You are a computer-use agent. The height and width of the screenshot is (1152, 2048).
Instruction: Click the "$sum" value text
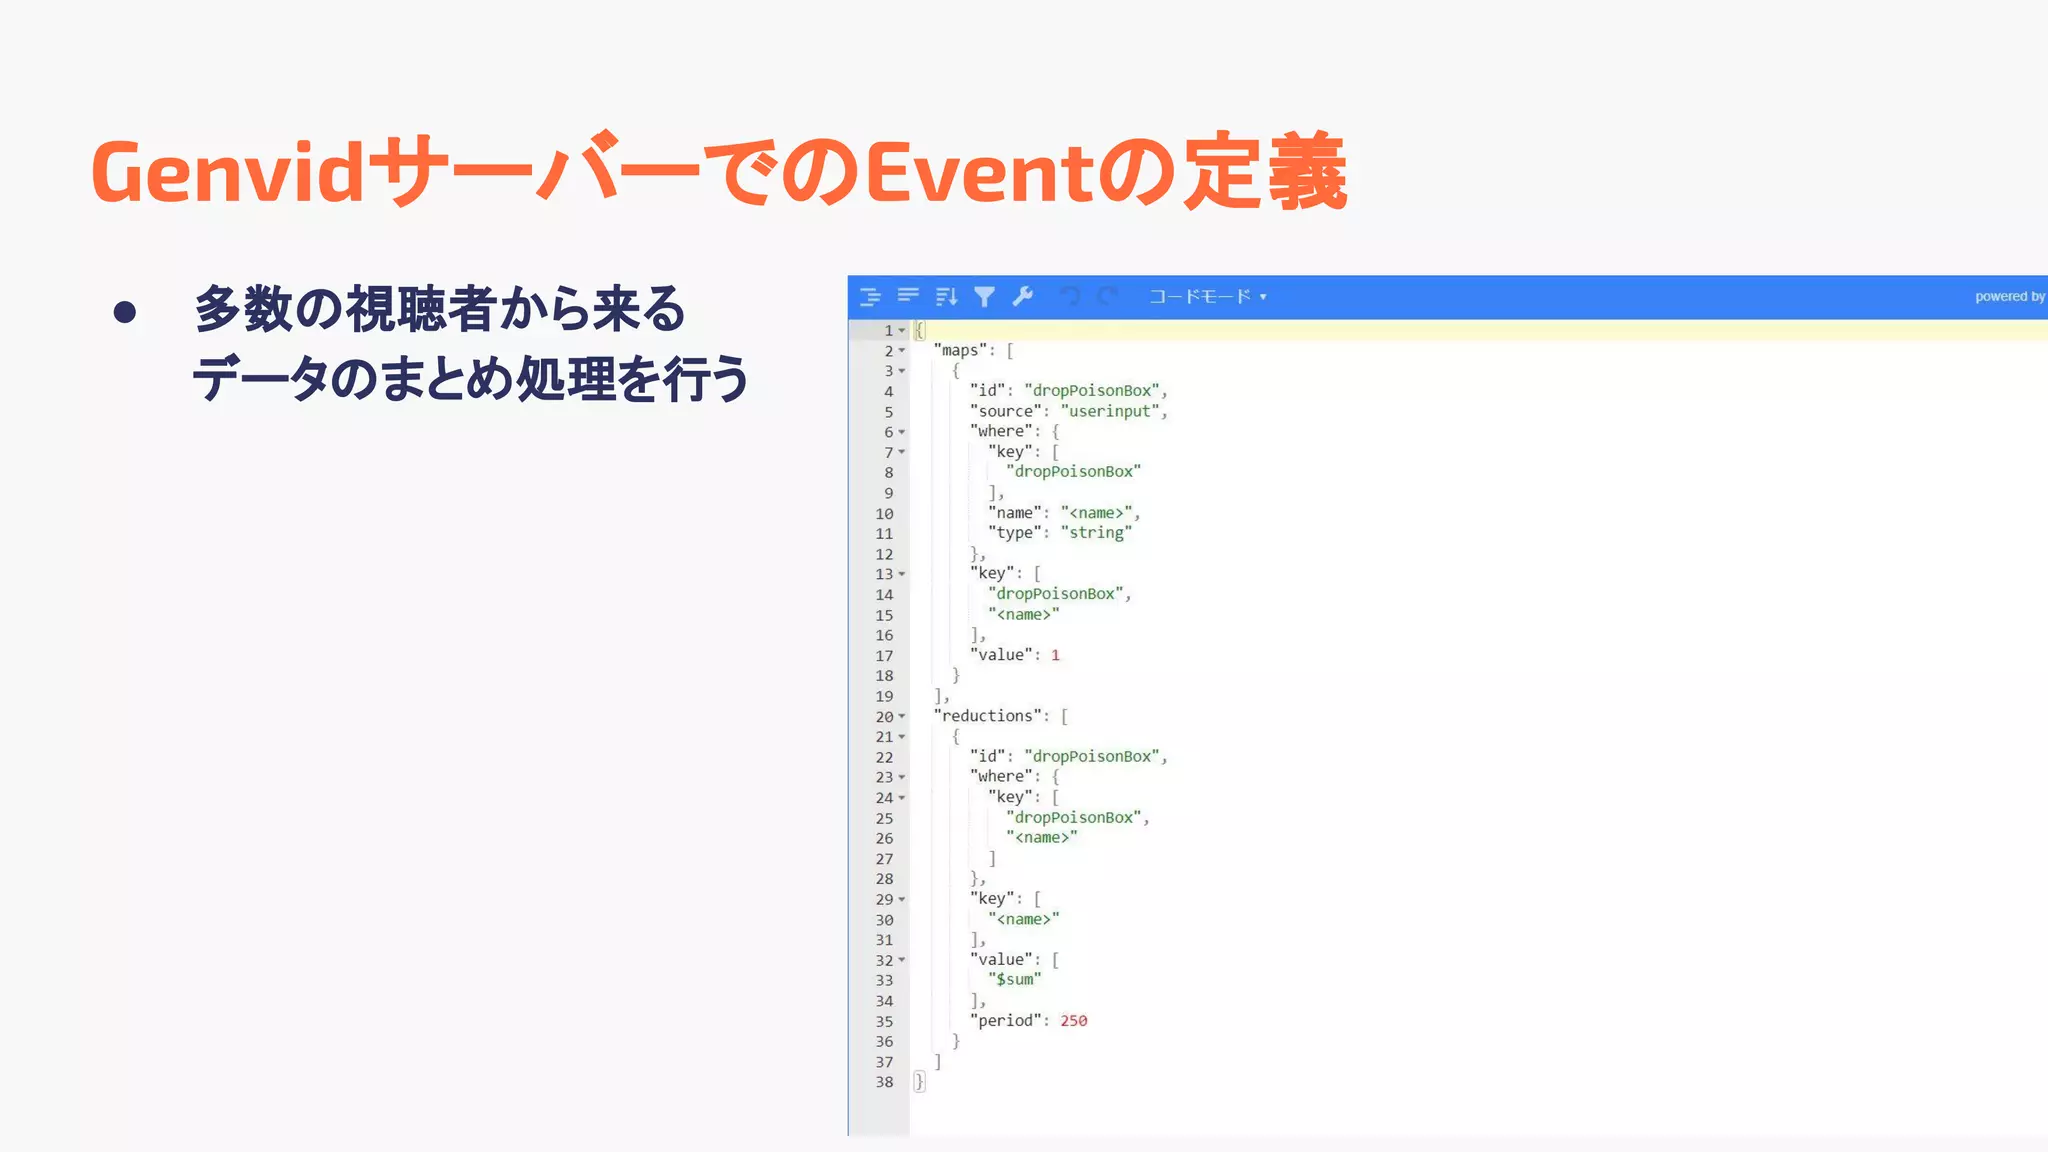[1014, 980]
